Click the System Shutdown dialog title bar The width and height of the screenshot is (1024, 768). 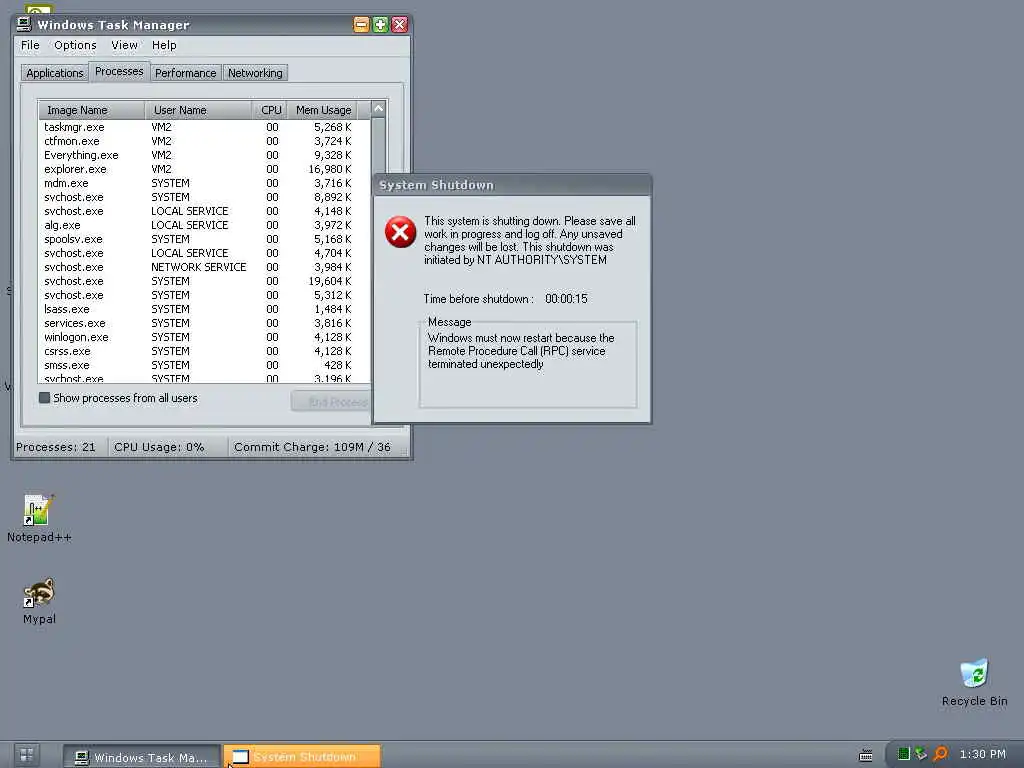(512, 185)
